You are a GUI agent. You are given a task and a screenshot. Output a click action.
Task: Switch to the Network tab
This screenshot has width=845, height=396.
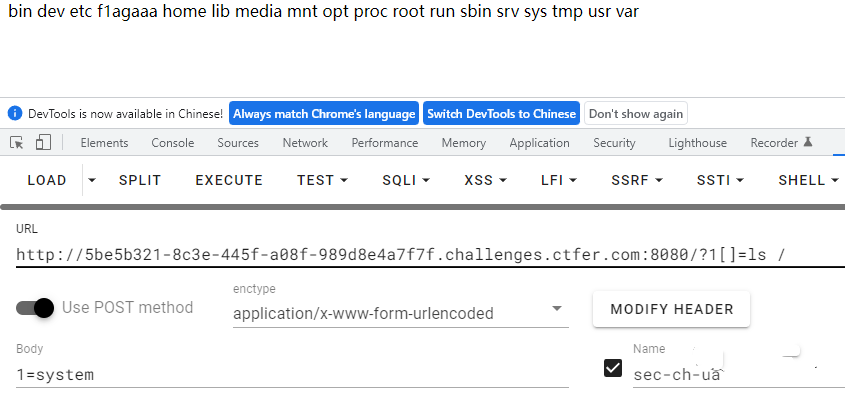[305, 143]
